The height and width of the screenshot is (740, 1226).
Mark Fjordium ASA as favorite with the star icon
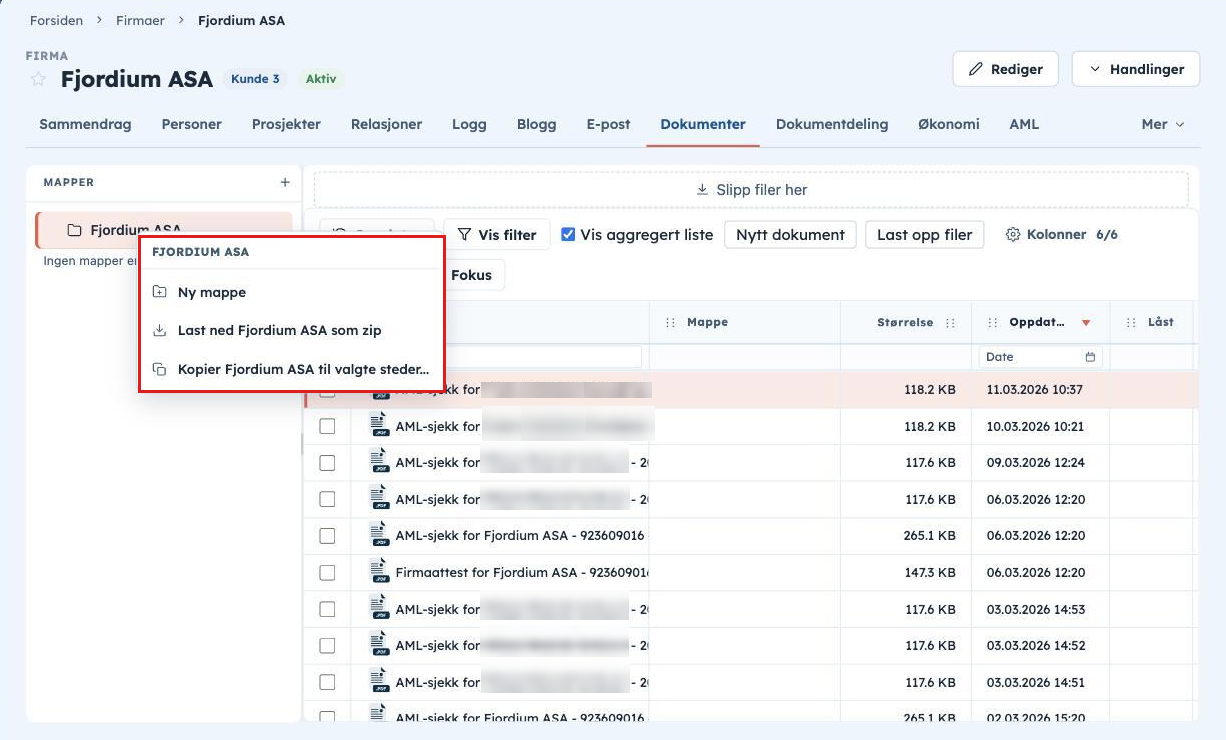(x=38, y=79)
